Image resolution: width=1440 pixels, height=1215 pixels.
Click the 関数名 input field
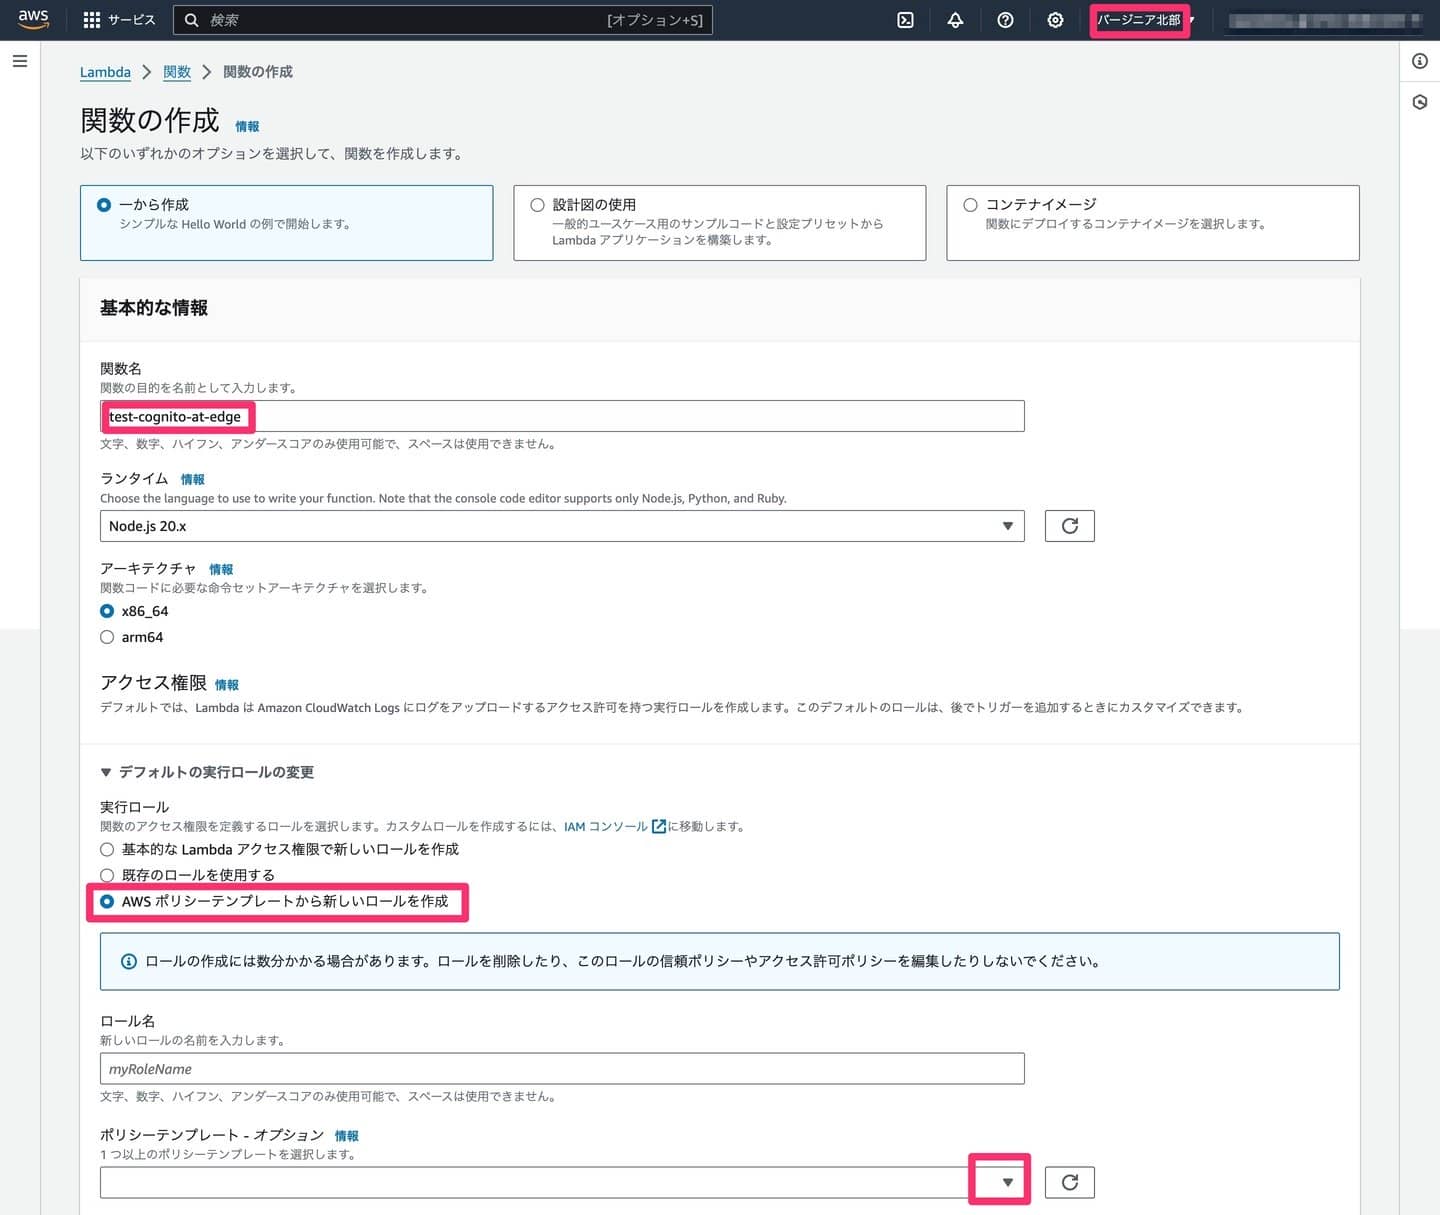coord(562,416)
